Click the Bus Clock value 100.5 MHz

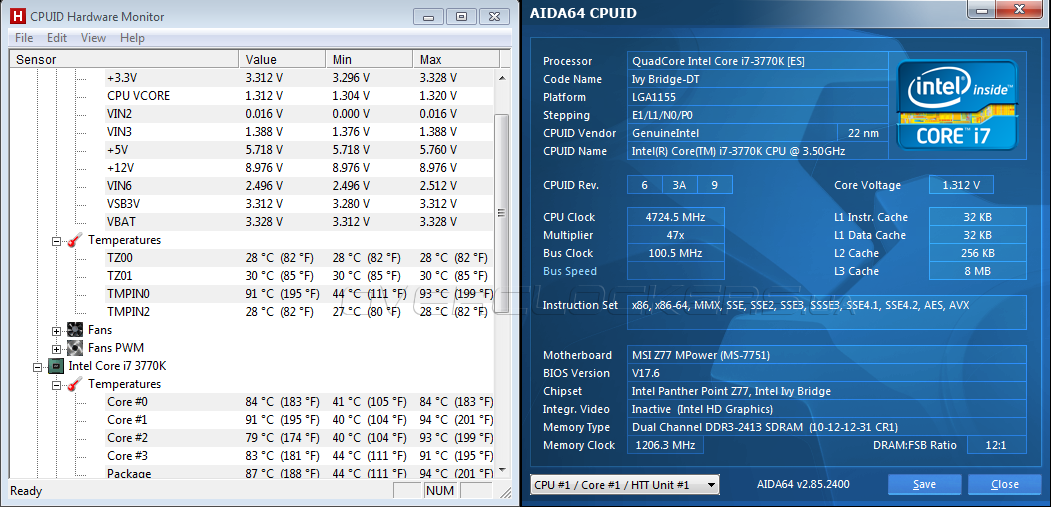click(676, 253)
